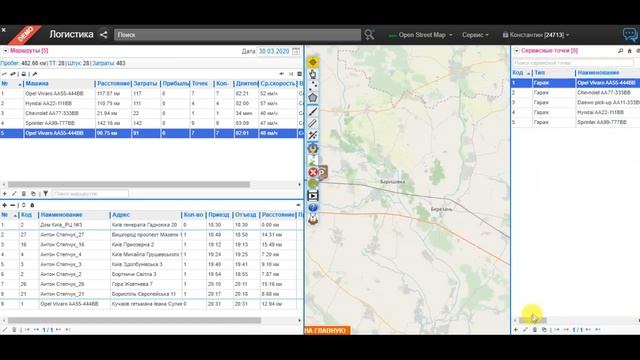Open the chat bubbles icon in header
640x360 pixels.
tap(630, 35)
